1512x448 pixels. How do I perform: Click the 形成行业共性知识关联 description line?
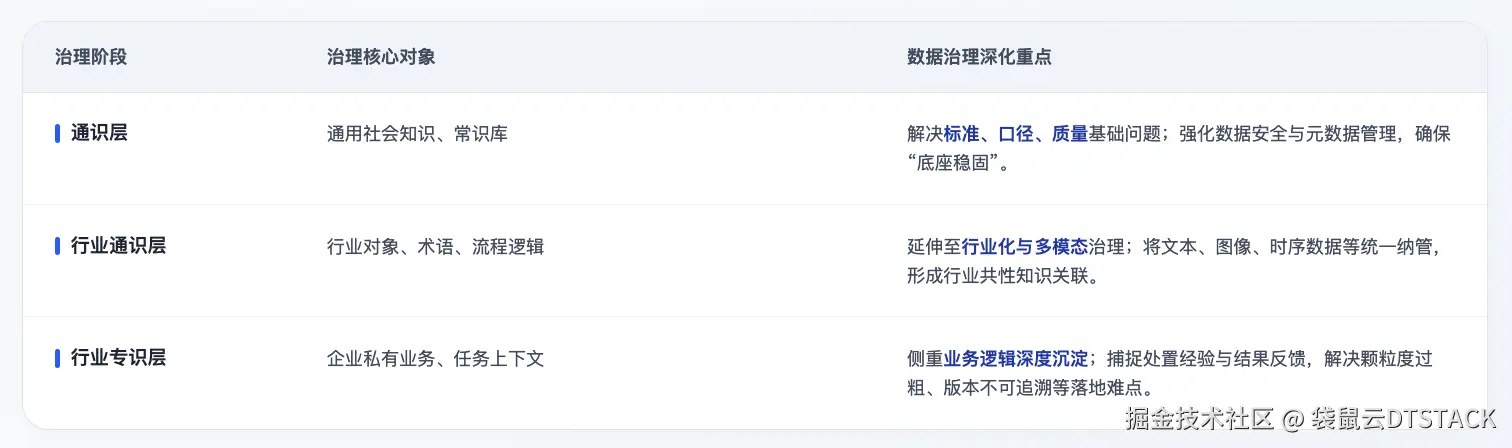point(1002,276)
